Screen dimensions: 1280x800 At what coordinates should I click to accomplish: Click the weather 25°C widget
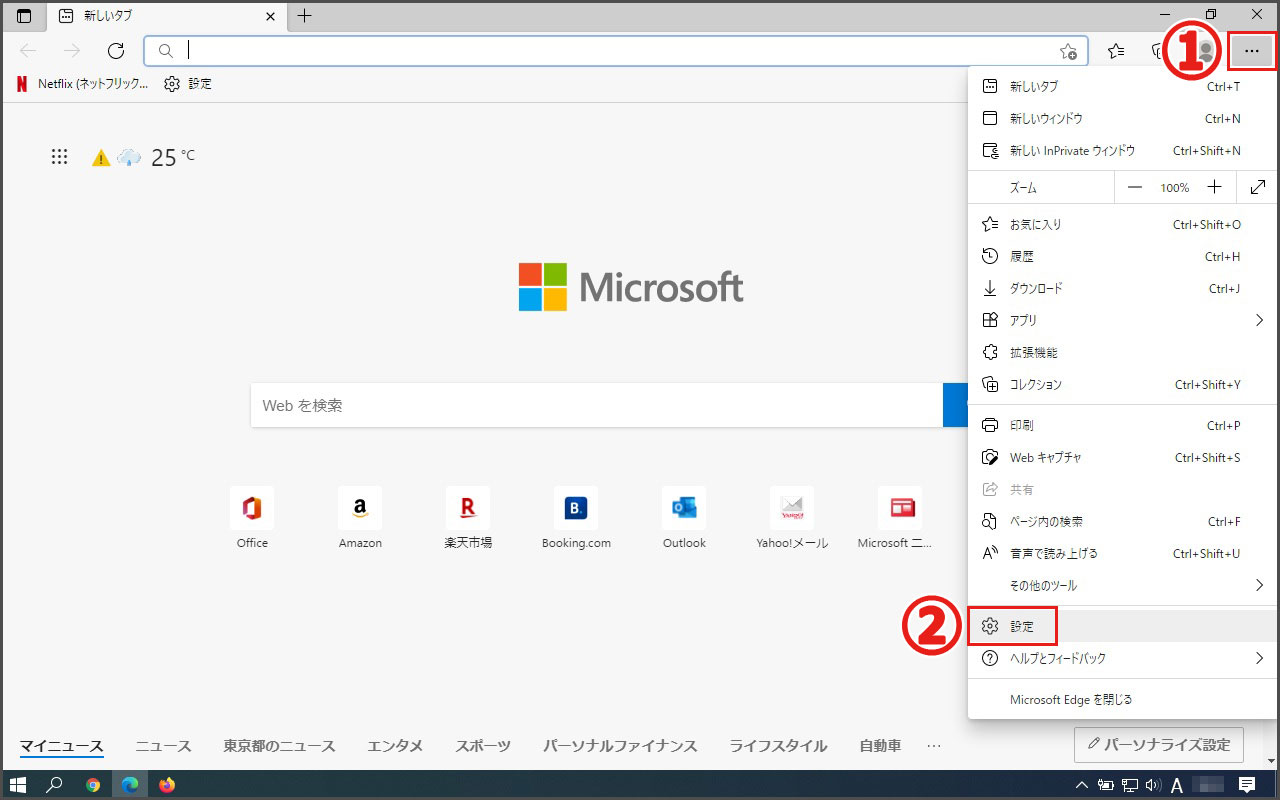click(143, 157)
